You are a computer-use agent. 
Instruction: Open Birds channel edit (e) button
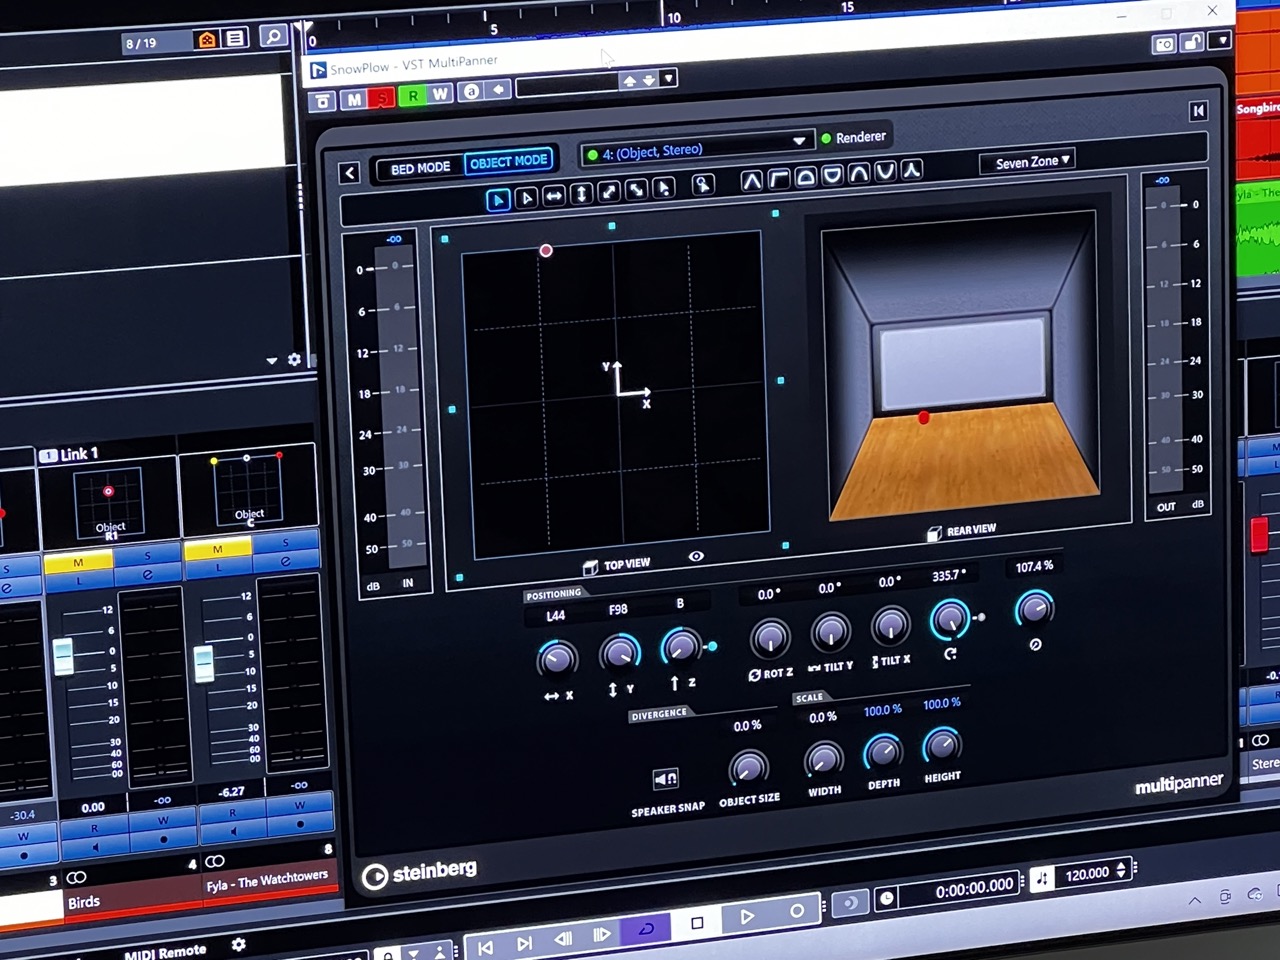(x=147, y=574)
